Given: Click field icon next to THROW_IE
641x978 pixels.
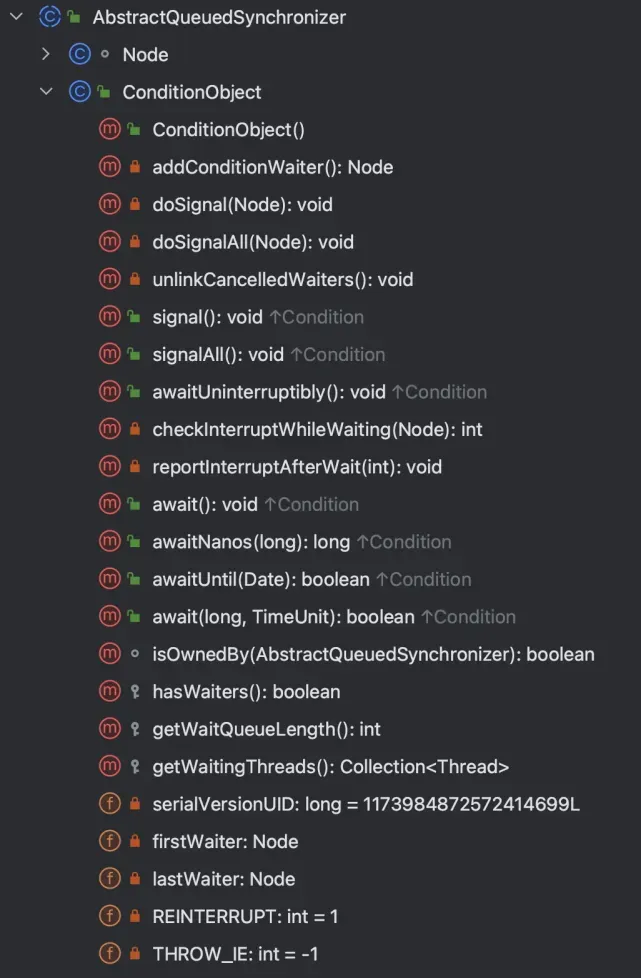Looking at the screenshot, I should tap(110, 954).
